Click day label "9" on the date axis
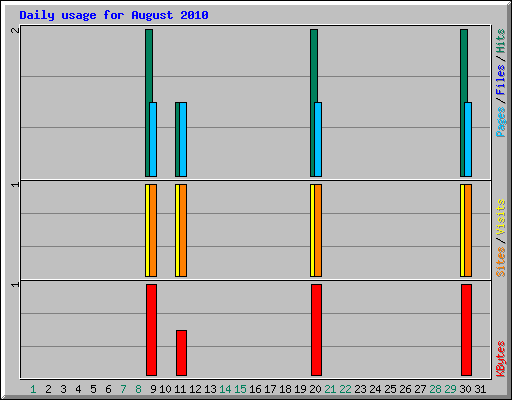 click(x=153, y=389)
